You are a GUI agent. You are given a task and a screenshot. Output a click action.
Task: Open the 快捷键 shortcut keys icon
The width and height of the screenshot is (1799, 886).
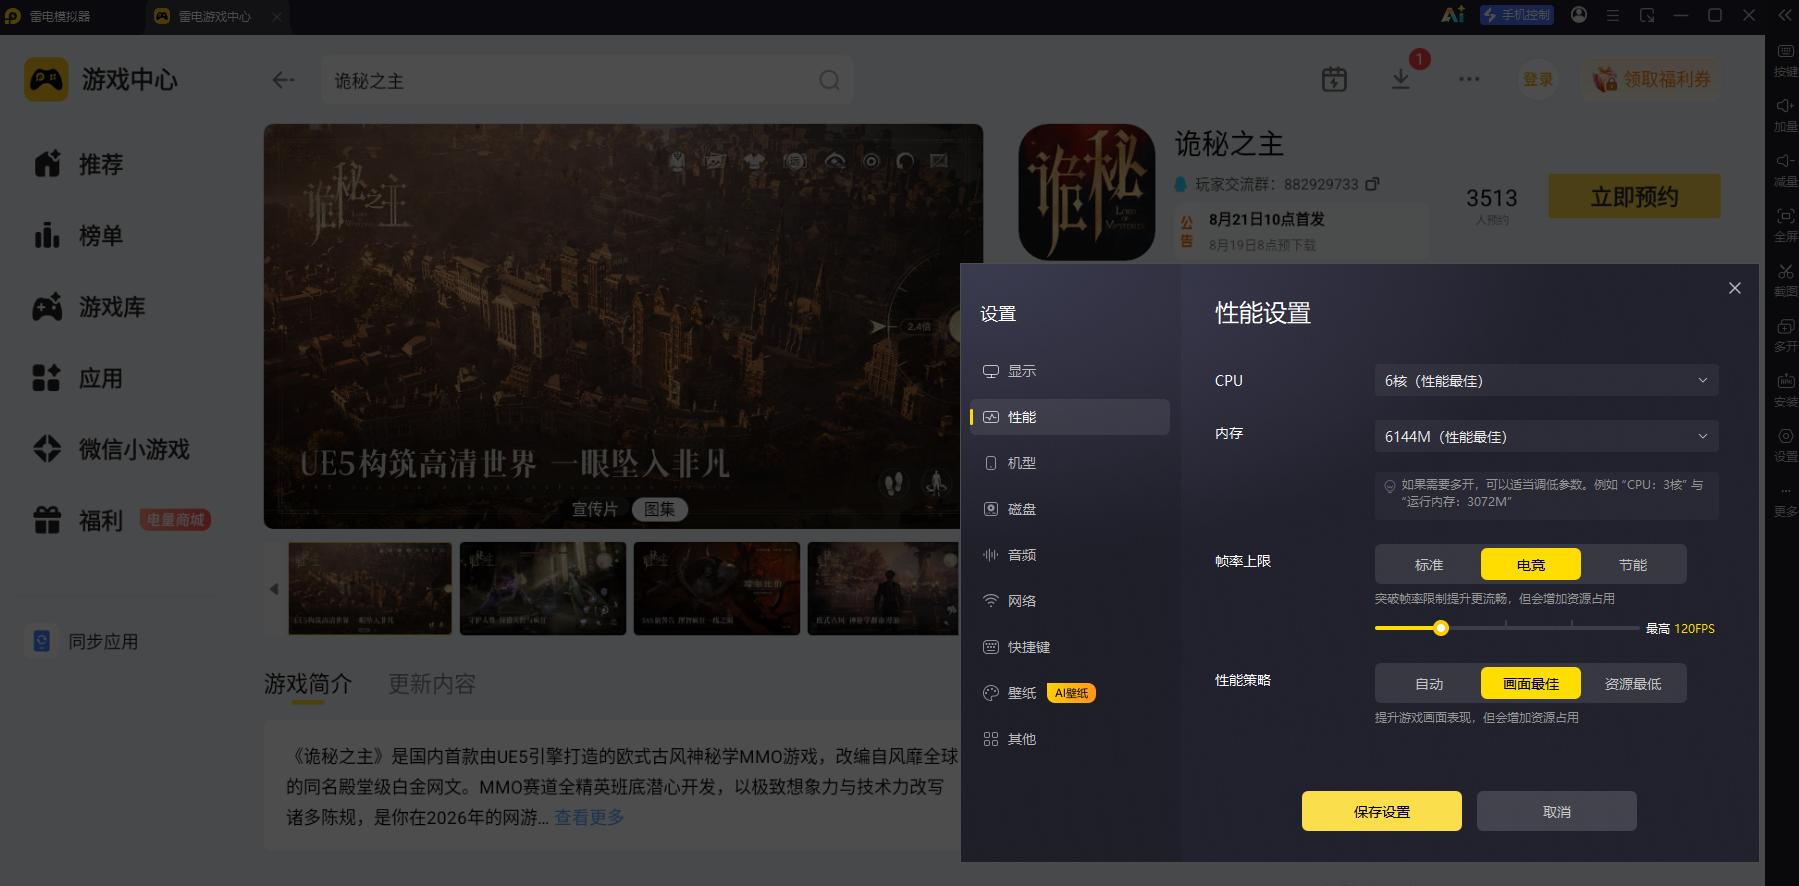point(991,647)
